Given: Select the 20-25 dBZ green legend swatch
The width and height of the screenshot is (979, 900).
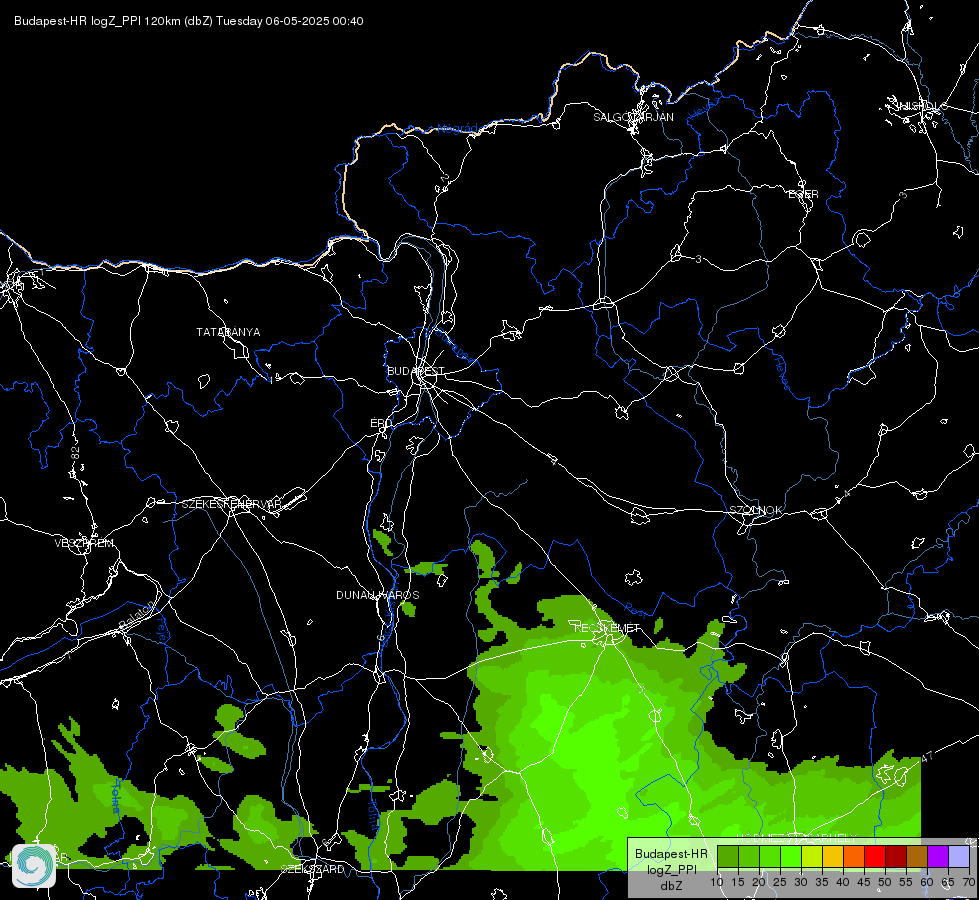Looking at the screenshot, I should 770,857.
